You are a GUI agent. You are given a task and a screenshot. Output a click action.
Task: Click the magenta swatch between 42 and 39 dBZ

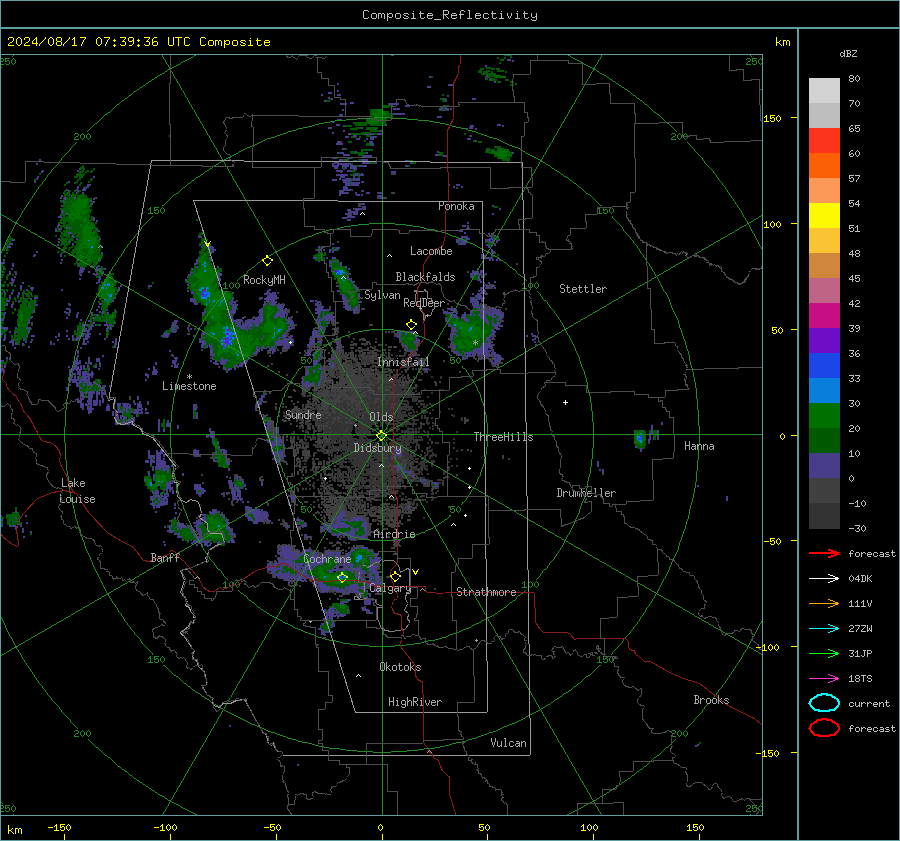pos(824,315)
